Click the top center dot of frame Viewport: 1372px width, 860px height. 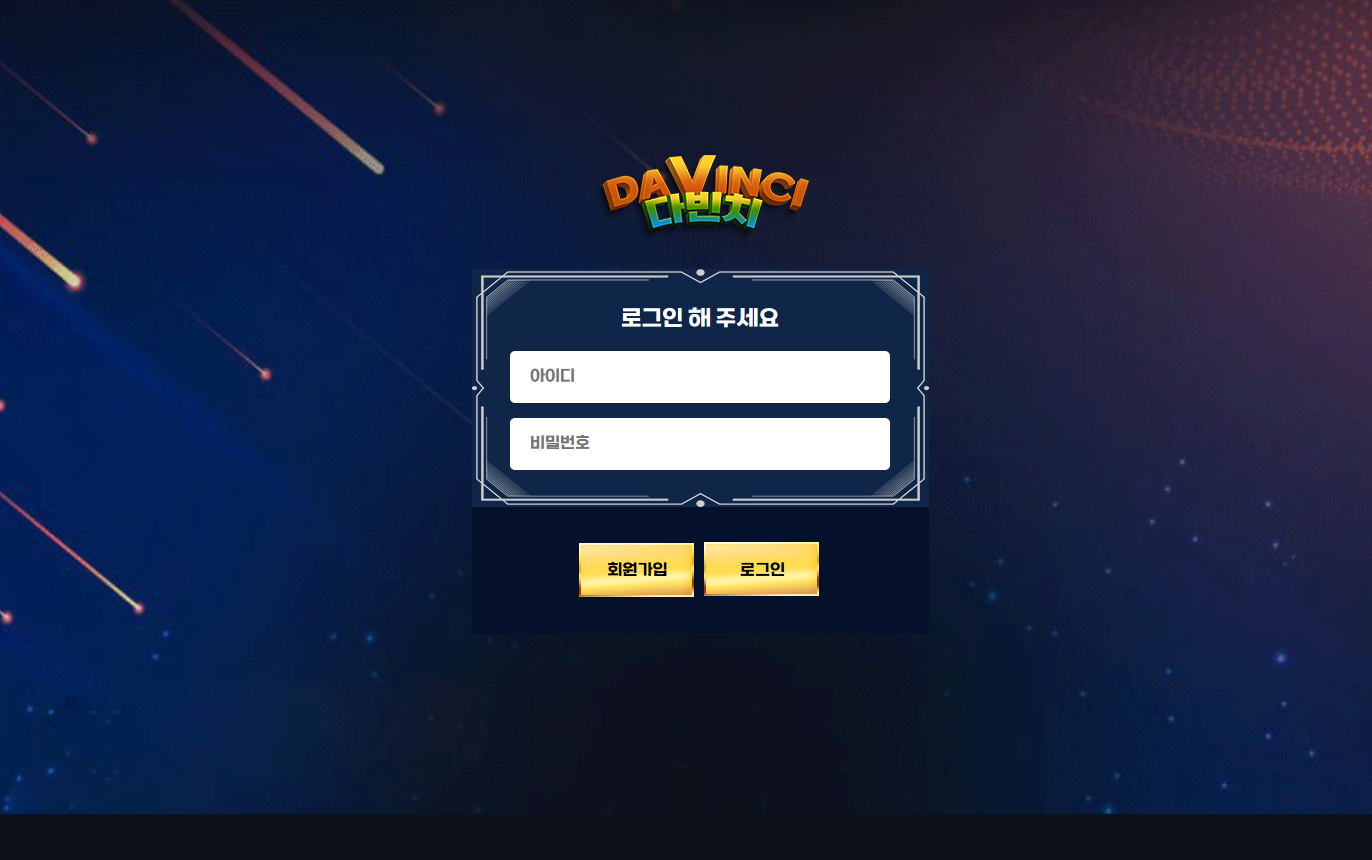700,272
